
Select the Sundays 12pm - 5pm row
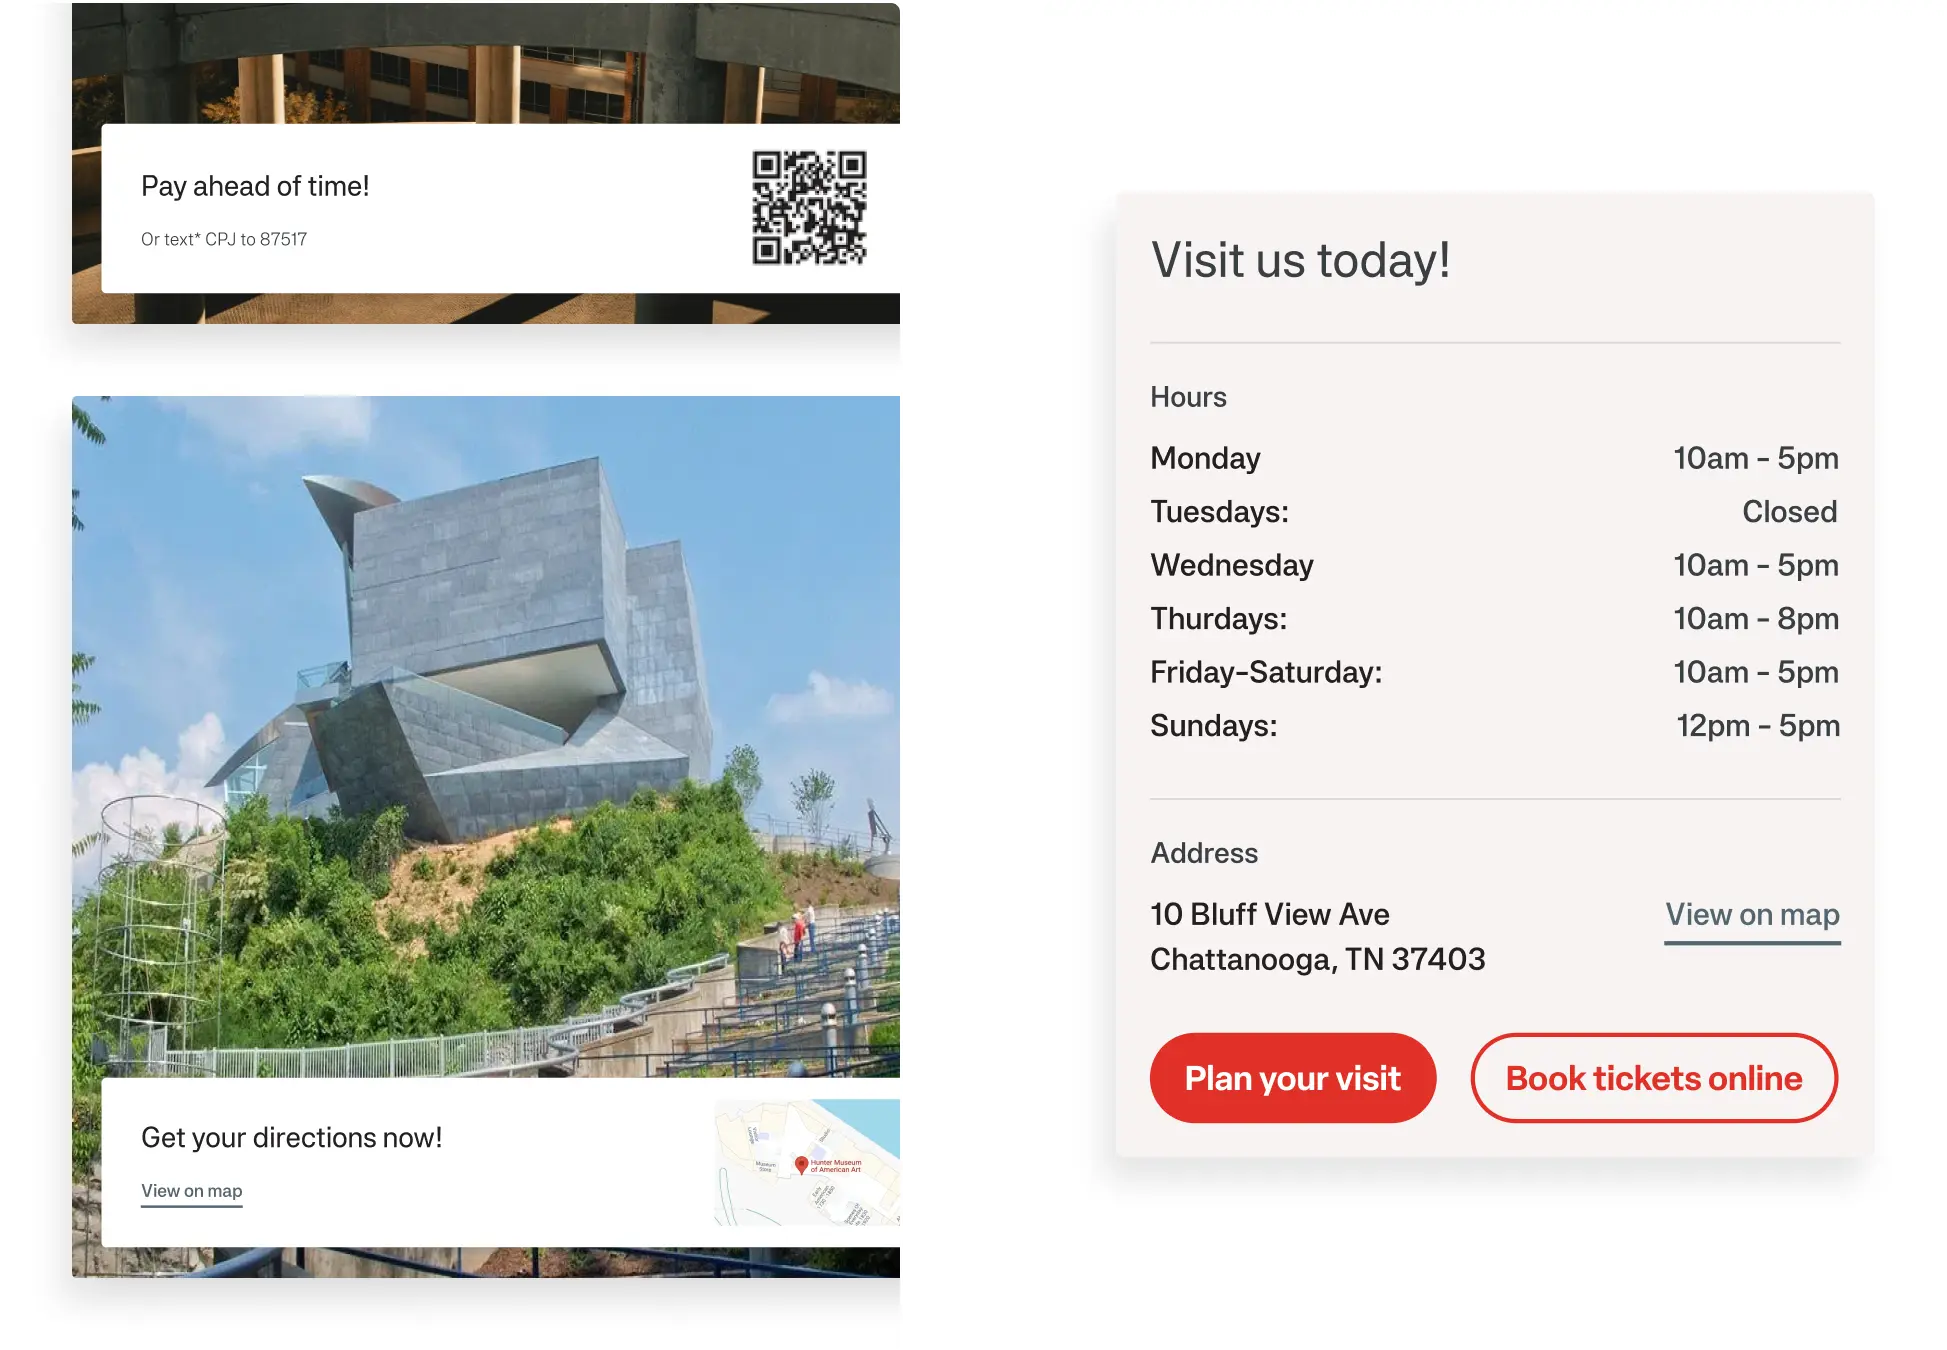pos(1495,726)
